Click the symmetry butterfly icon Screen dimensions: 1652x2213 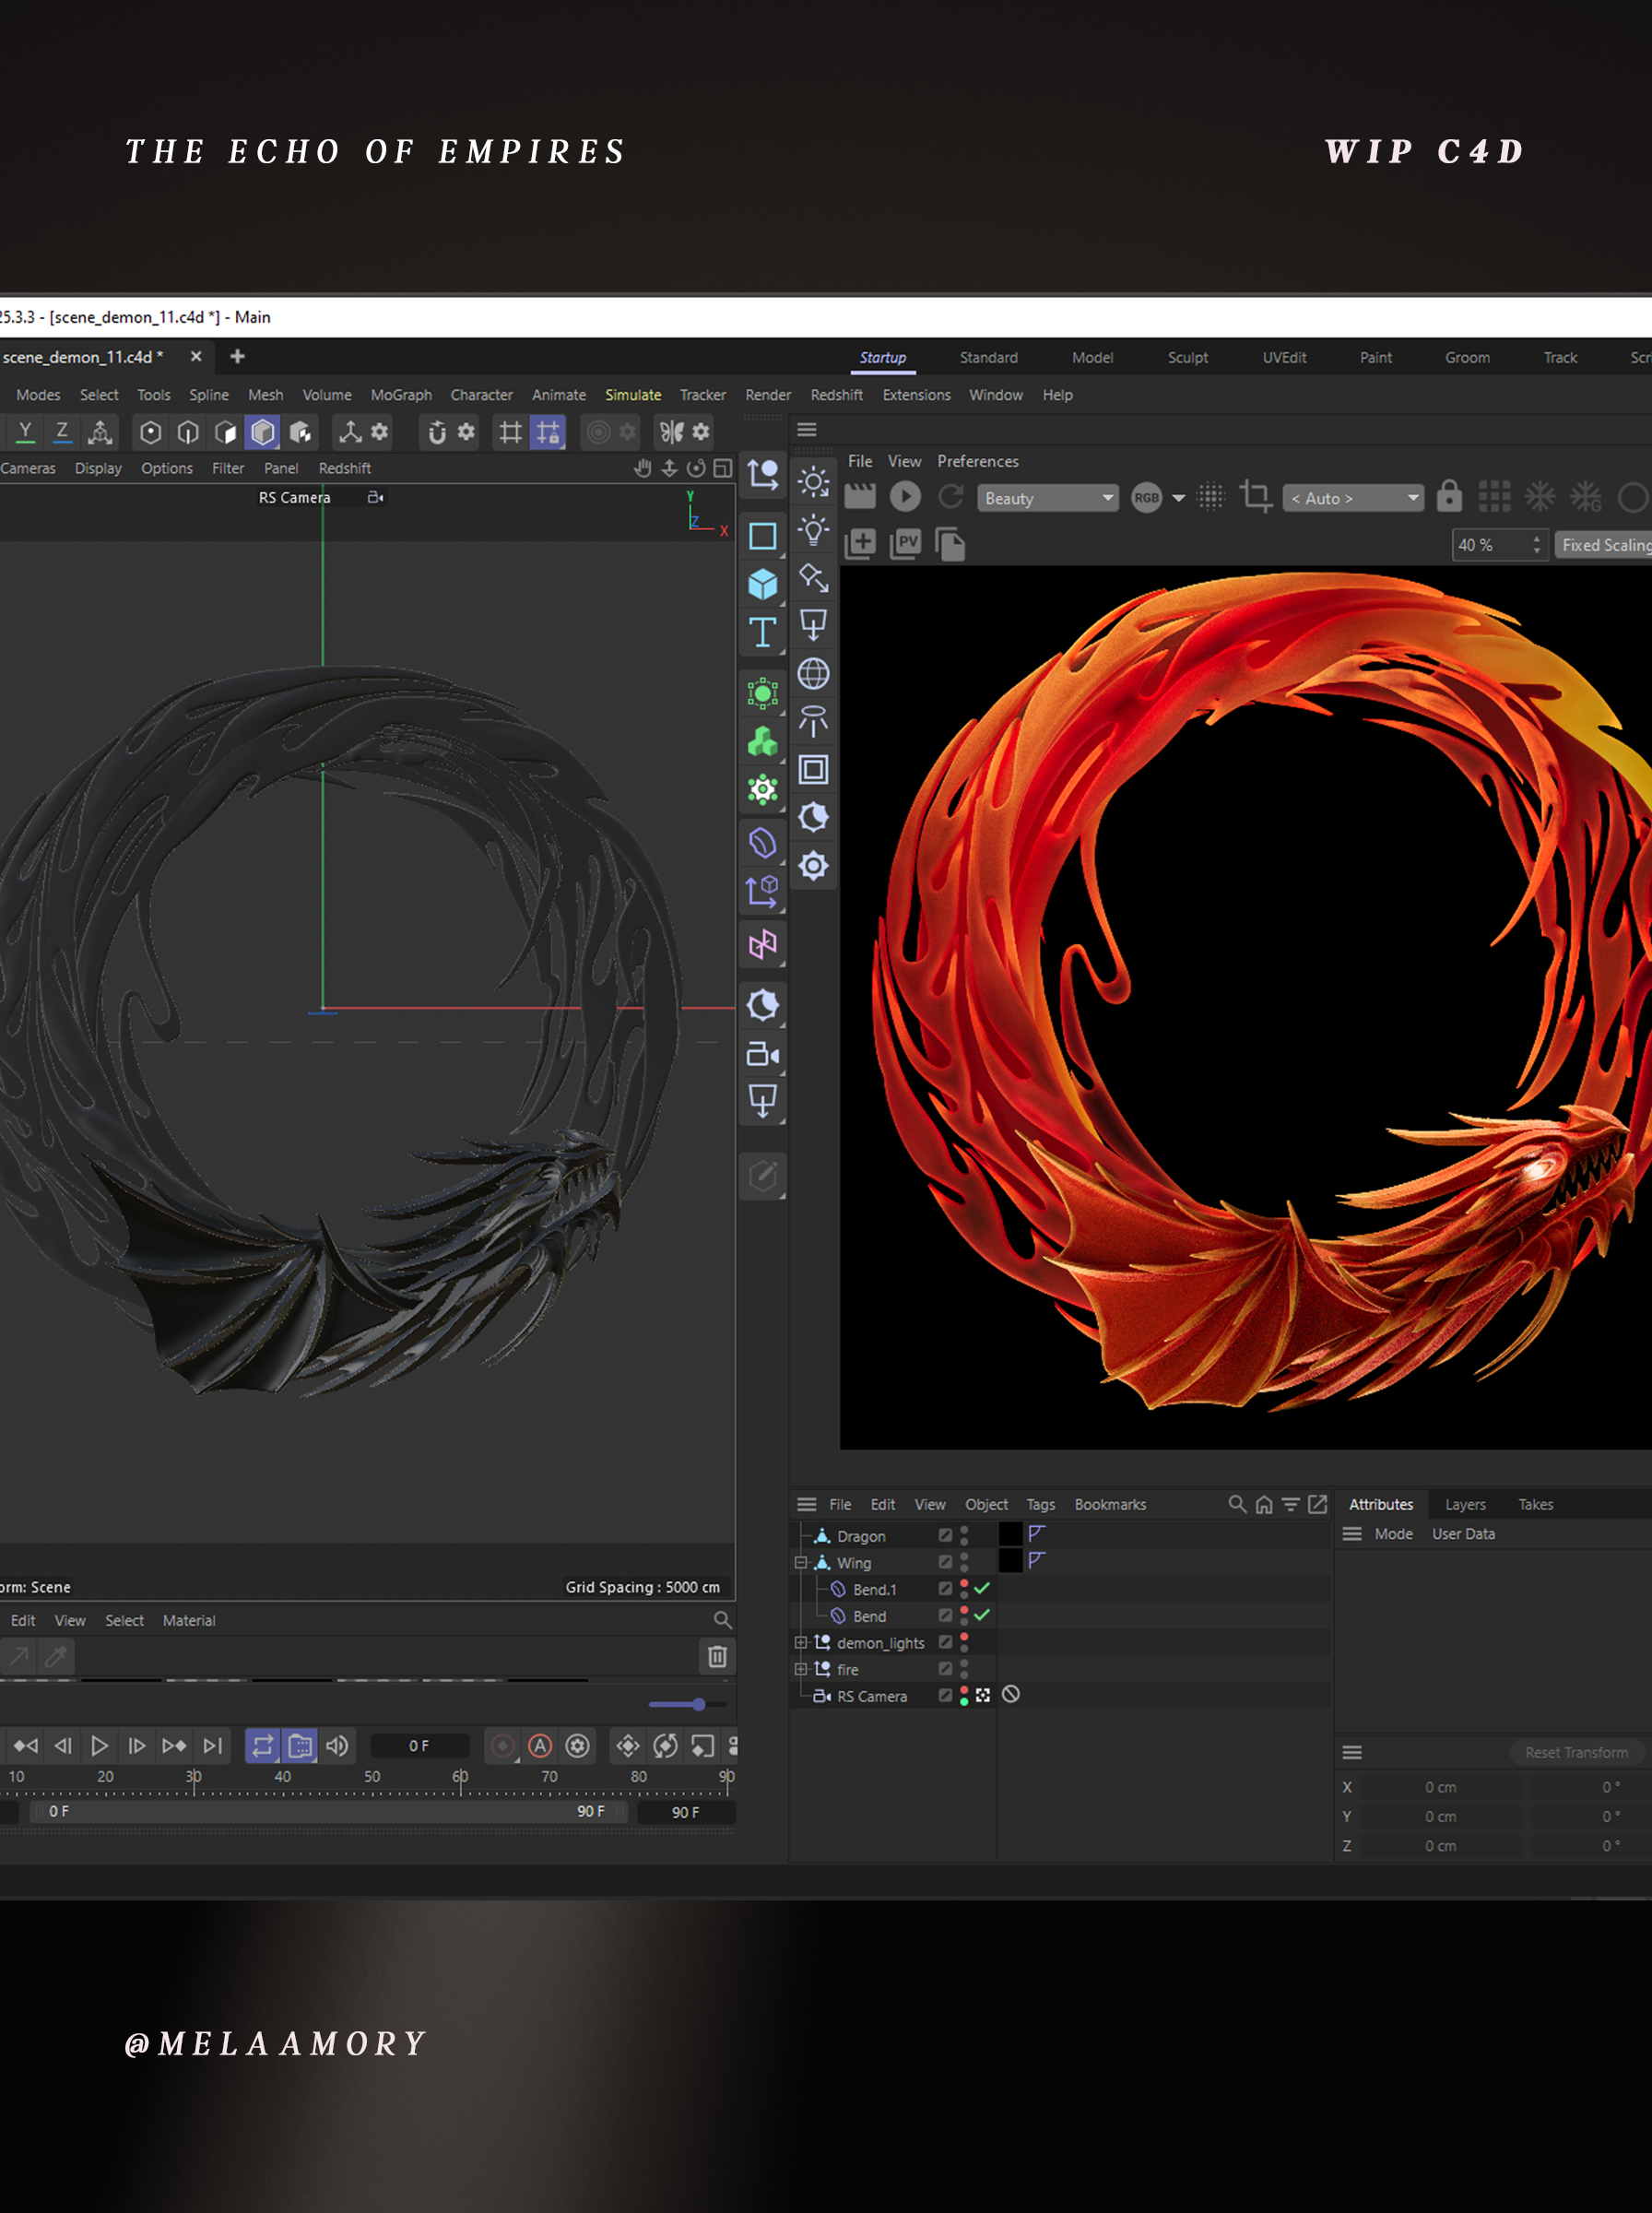pos(672,432)
